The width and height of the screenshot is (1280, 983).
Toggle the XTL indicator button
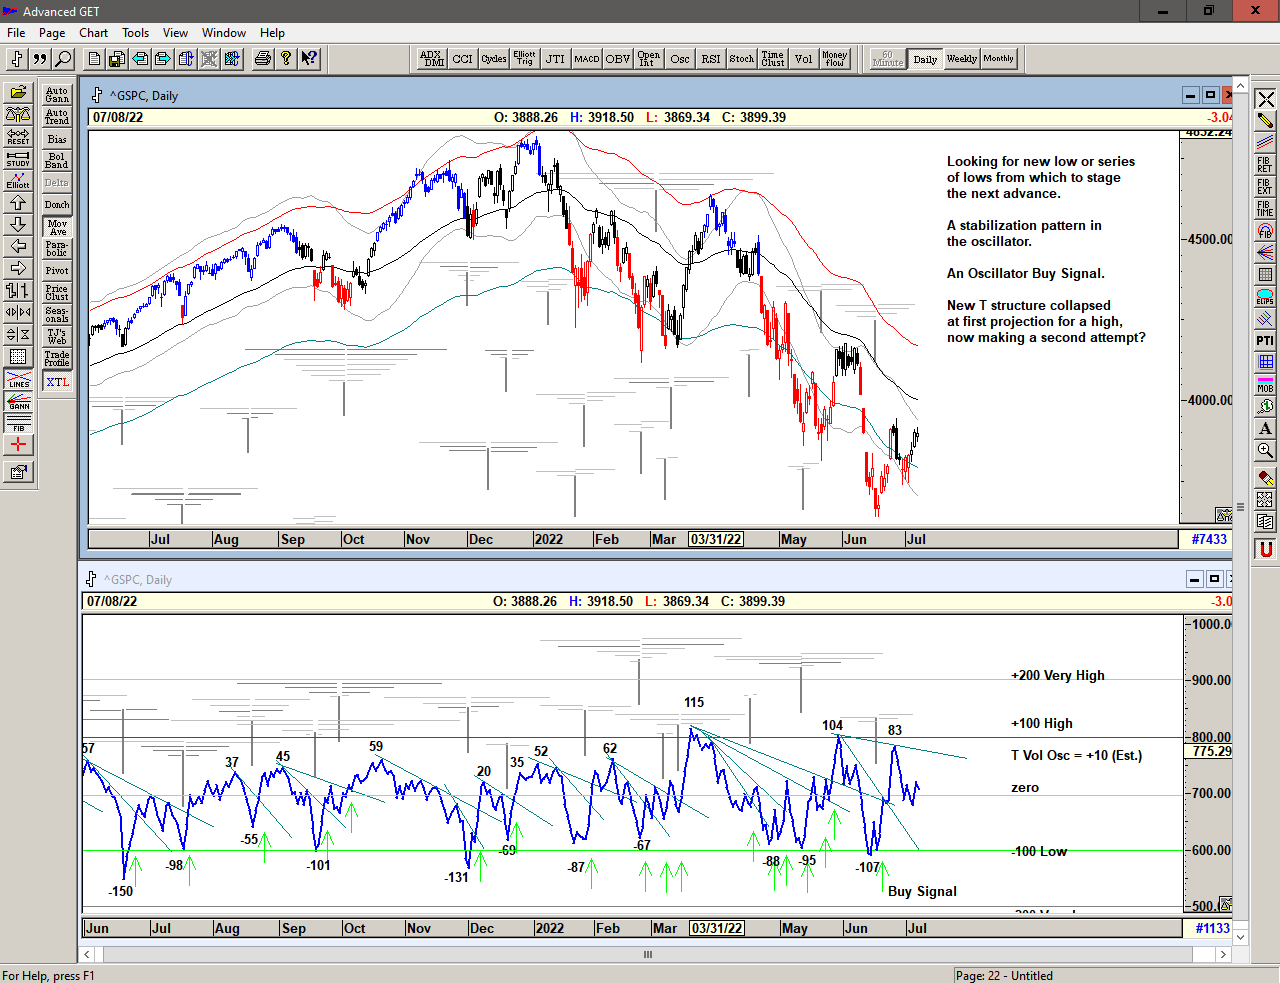pos(57,382)
